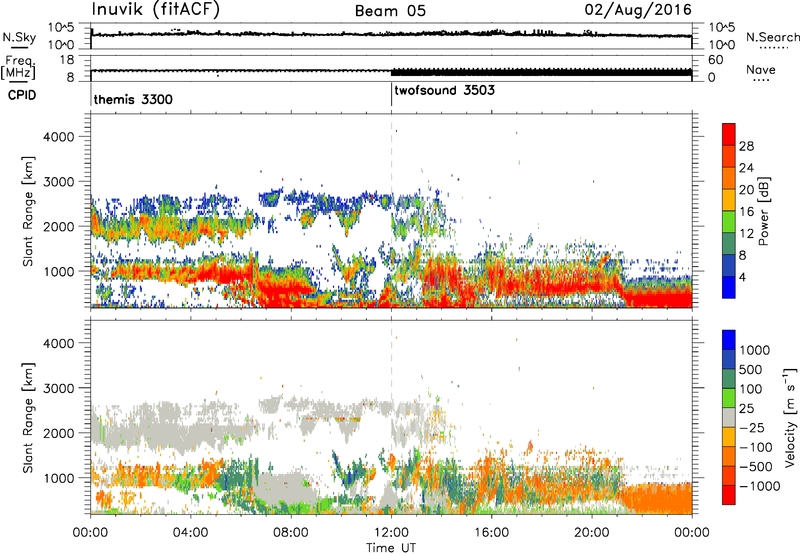
Task: Click the 'CPID' row label
Action: pyautogui.click(x=22, y=95)
